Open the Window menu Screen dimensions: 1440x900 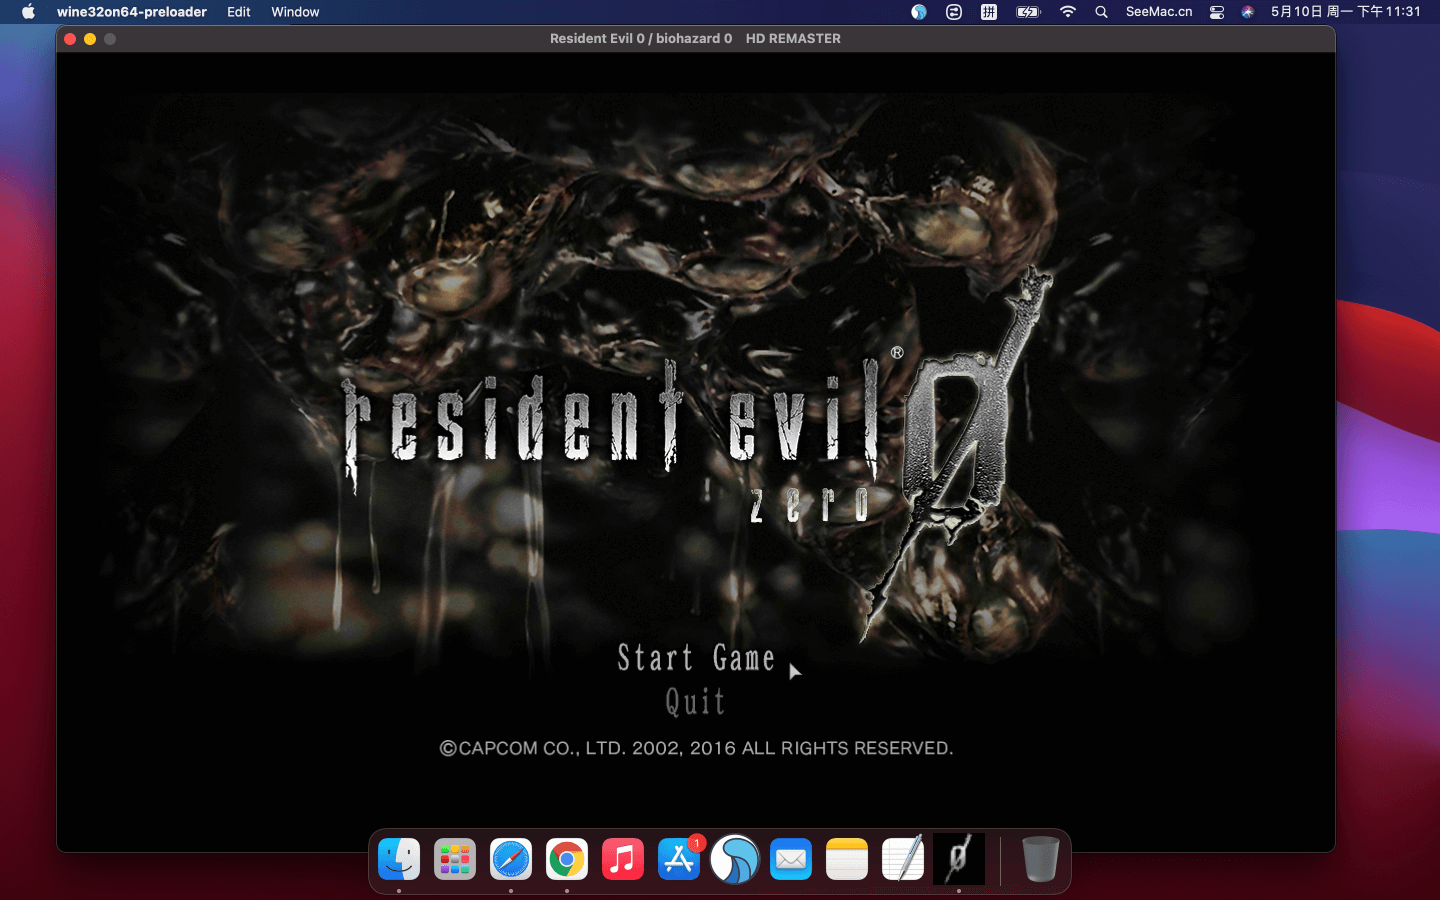click(x=295, y=12)
